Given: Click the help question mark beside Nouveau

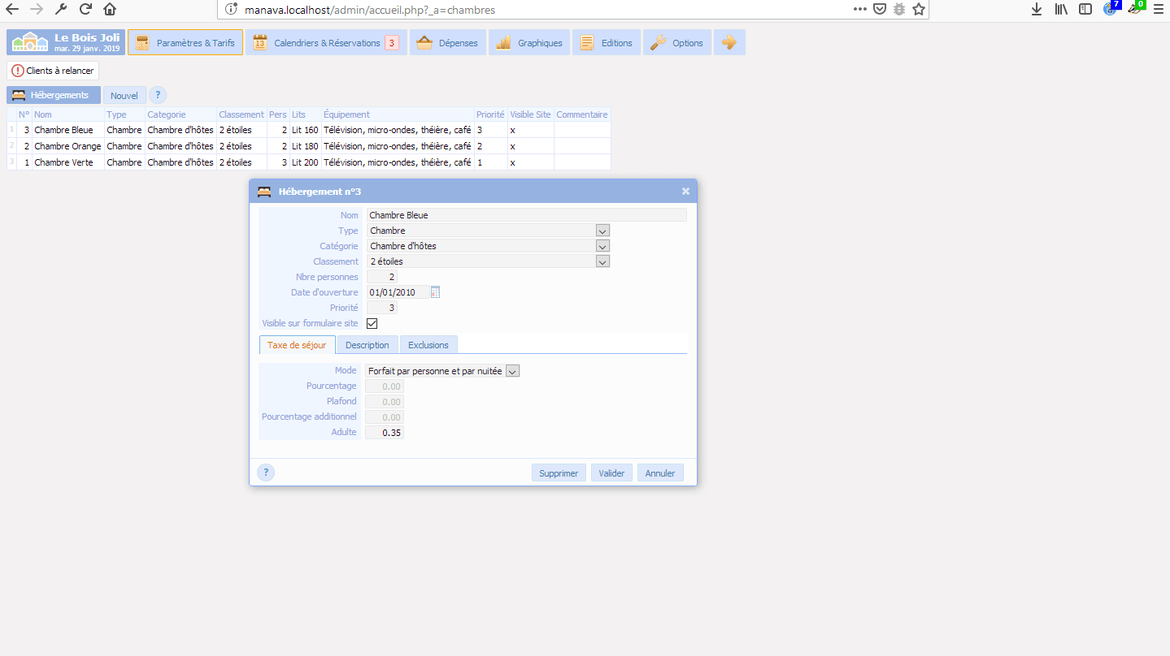Looking at the screenshot, I should [158, 95].
